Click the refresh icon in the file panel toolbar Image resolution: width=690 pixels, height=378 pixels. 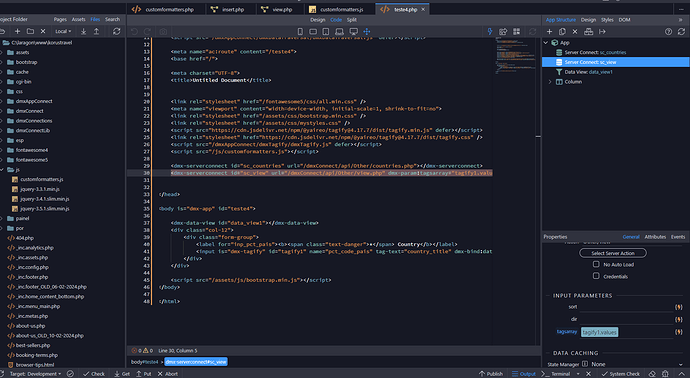[117, 31]
